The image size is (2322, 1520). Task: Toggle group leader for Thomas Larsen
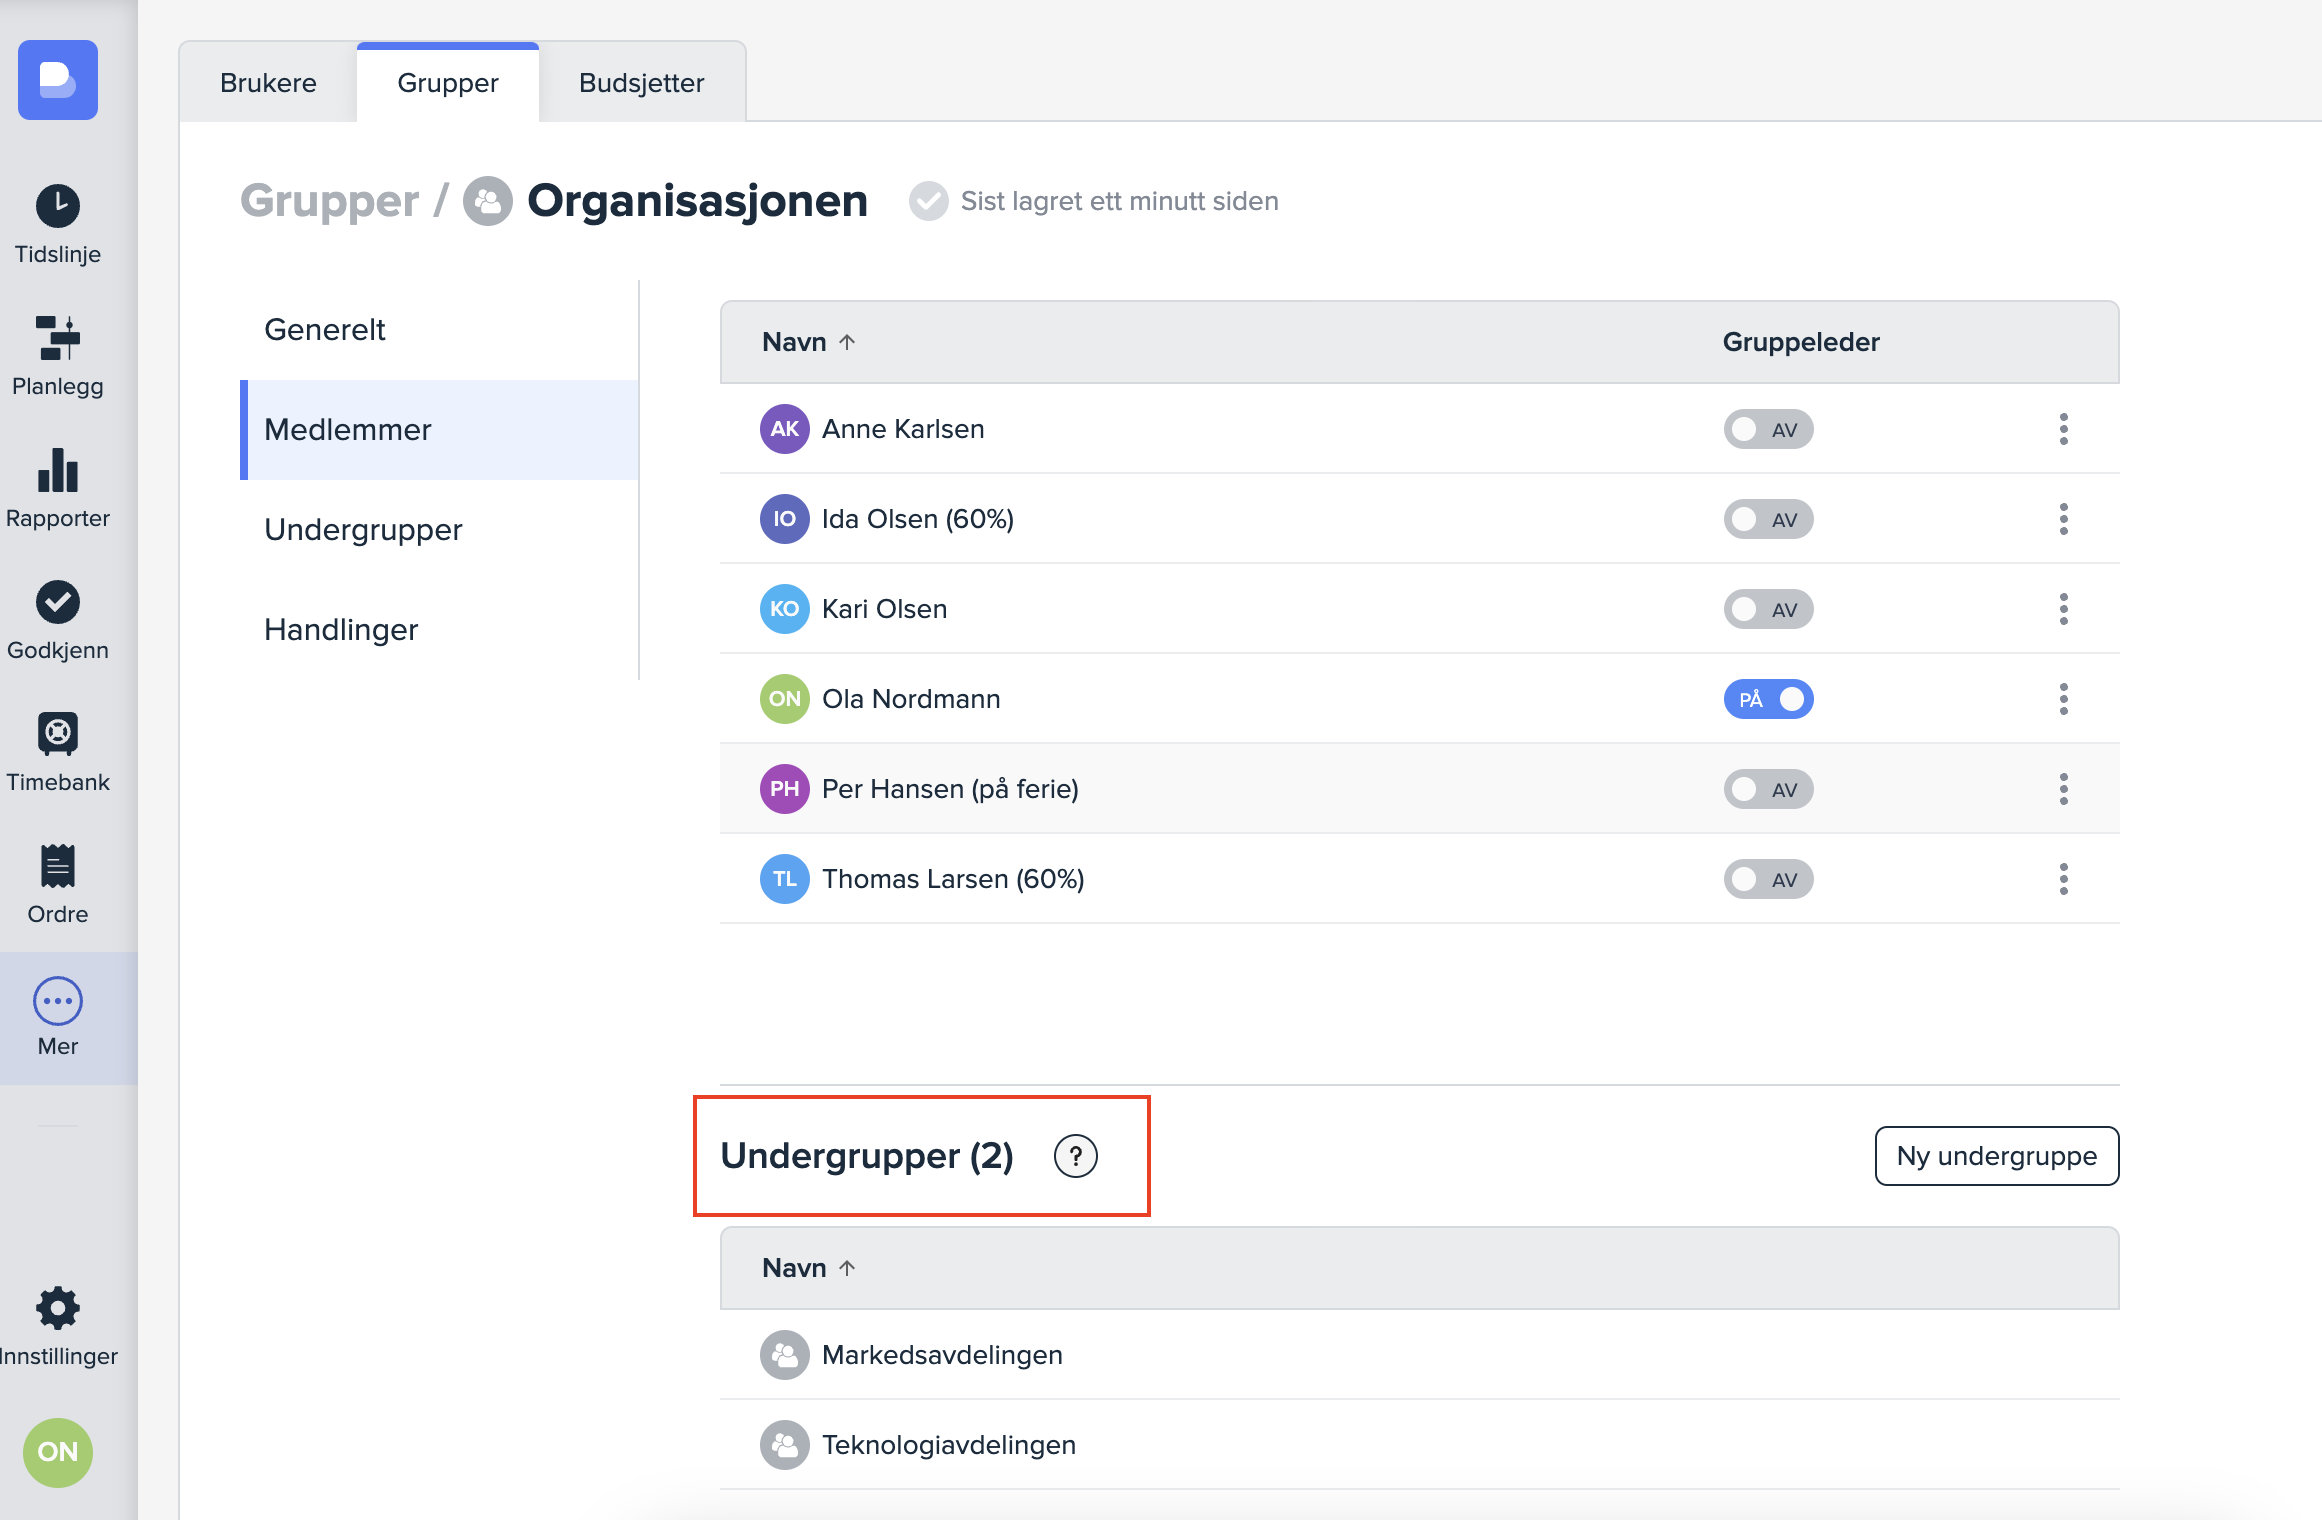pos(1767,880)
